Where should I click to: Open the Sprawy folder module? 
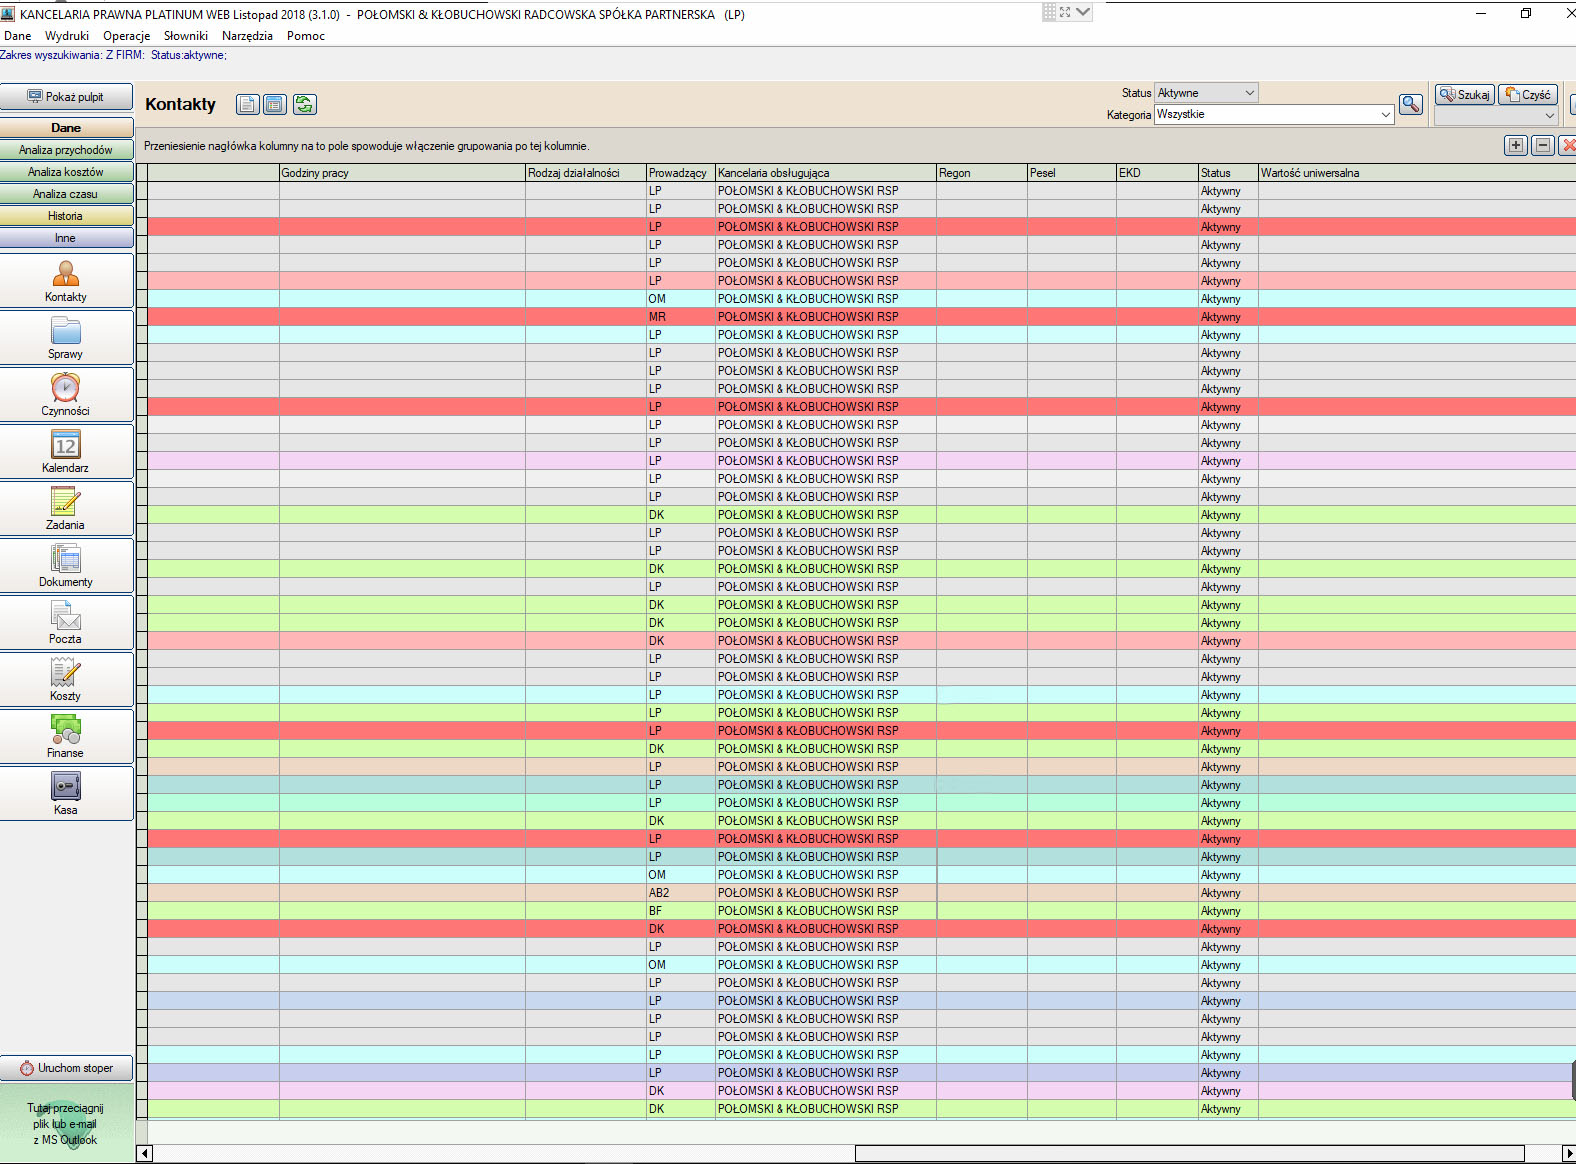coord(66,337)
